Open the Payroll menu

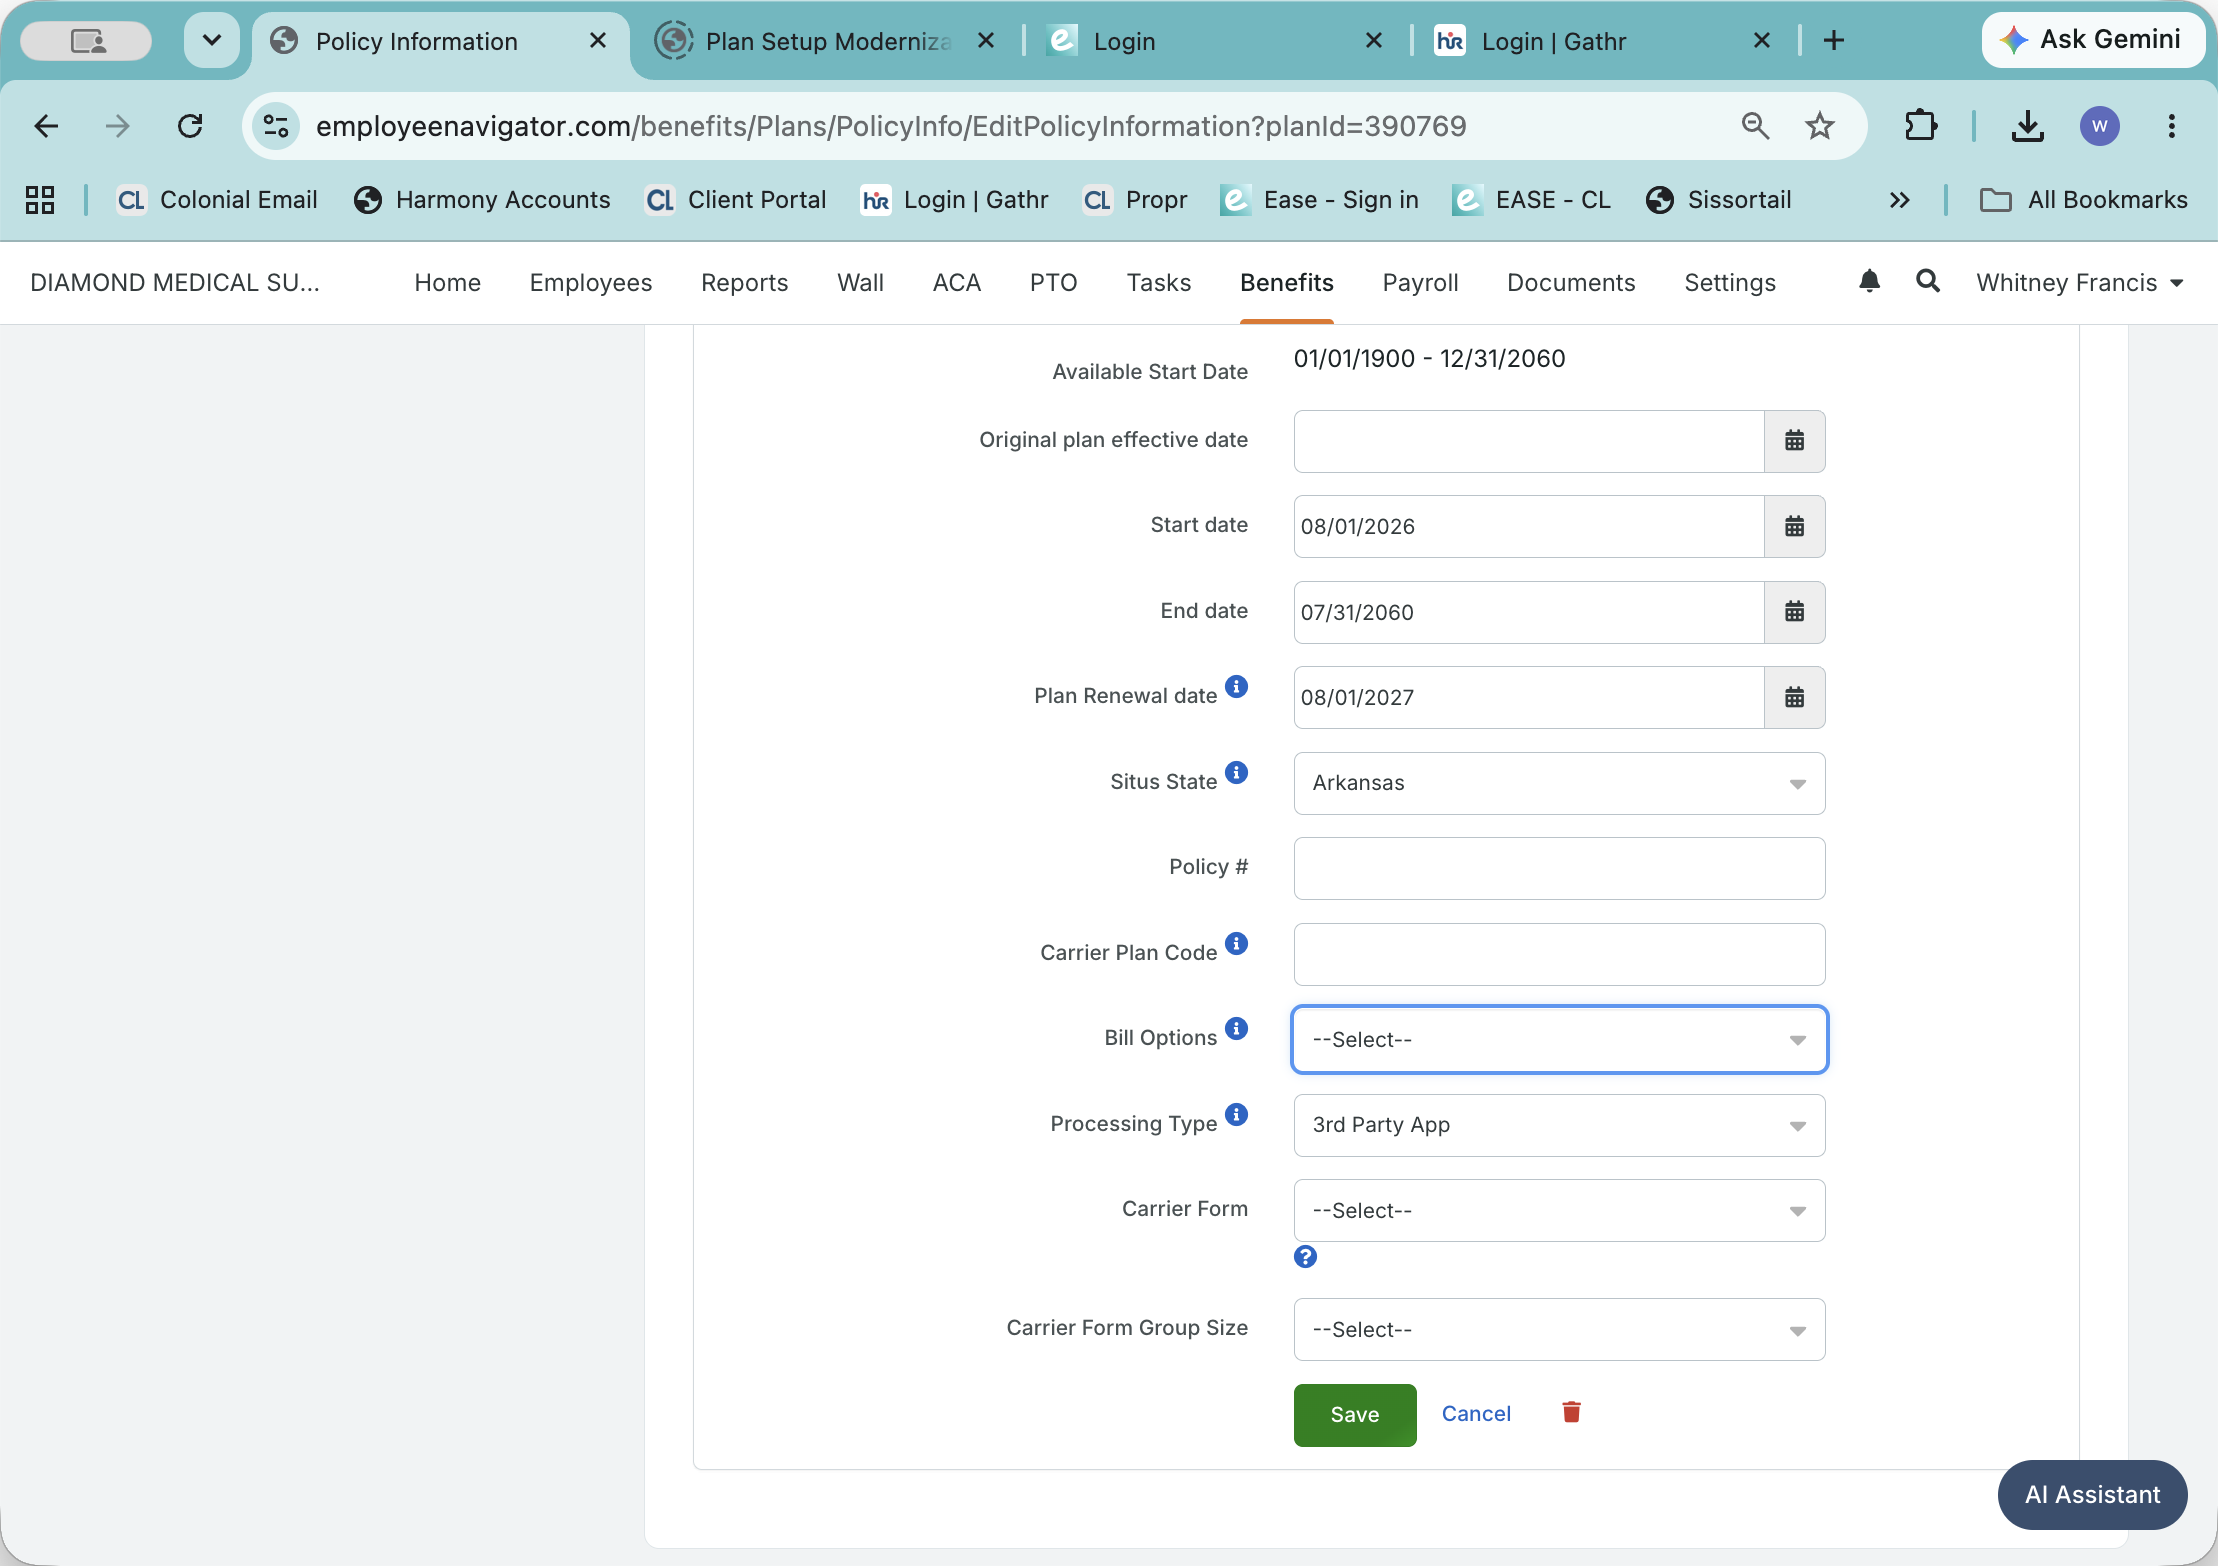point(1420,283)
